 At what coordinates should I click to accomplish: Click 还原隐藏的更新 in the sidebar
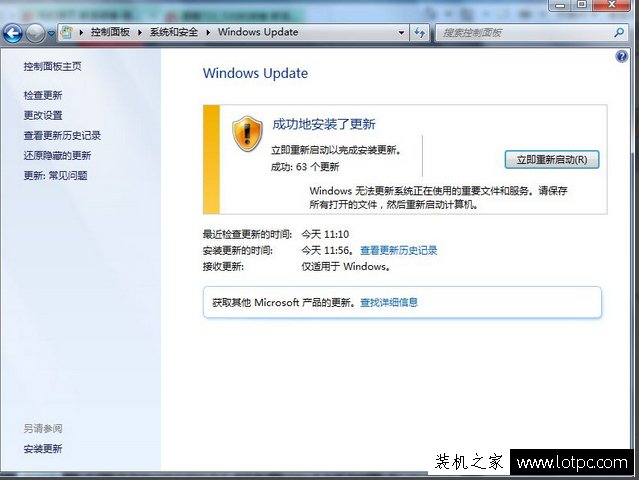(x=57, y=155)
